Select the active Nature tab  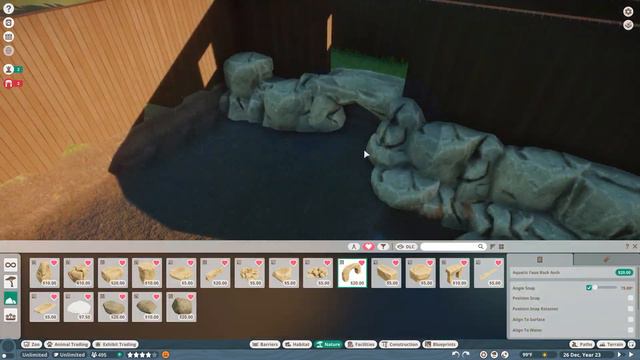[x=329, y=344]
